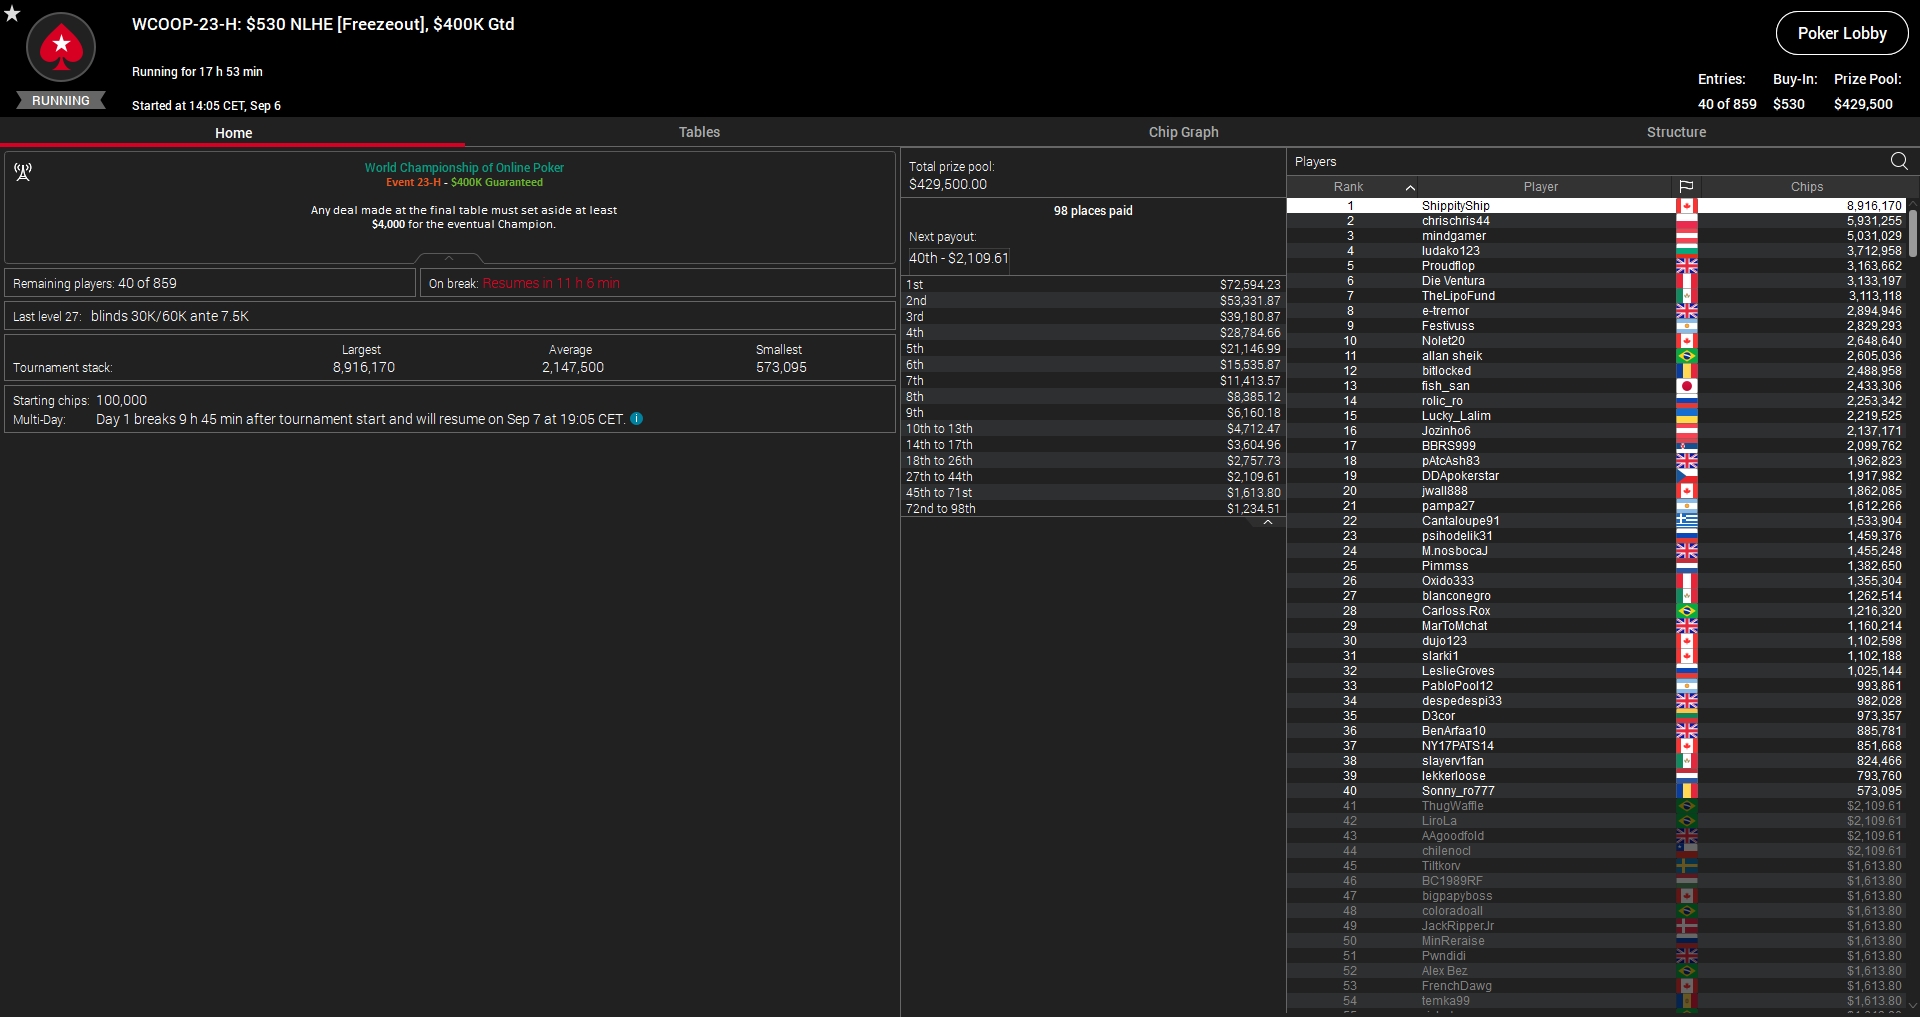Click the PokerStars spade logo
This screenshot has width=1920, height=1017.
pyautogui.click(x=61, y=47)
